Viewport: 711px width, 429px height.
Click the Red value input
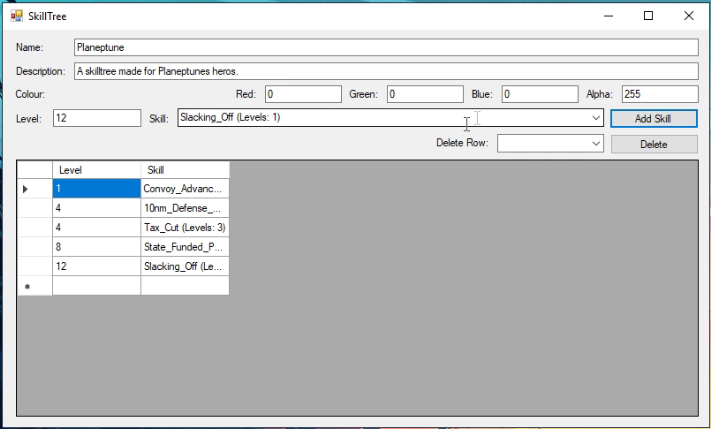303,94
